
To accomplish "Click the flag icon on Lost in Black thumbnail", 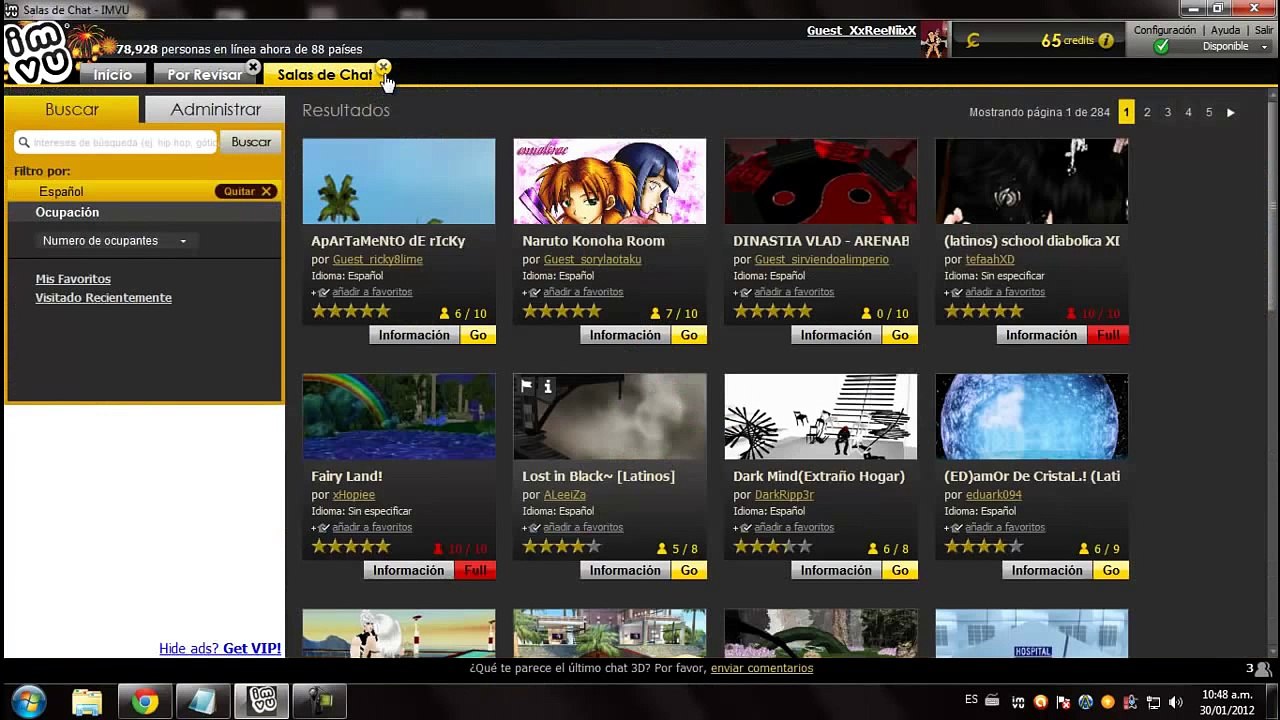I will coord(527,387).
